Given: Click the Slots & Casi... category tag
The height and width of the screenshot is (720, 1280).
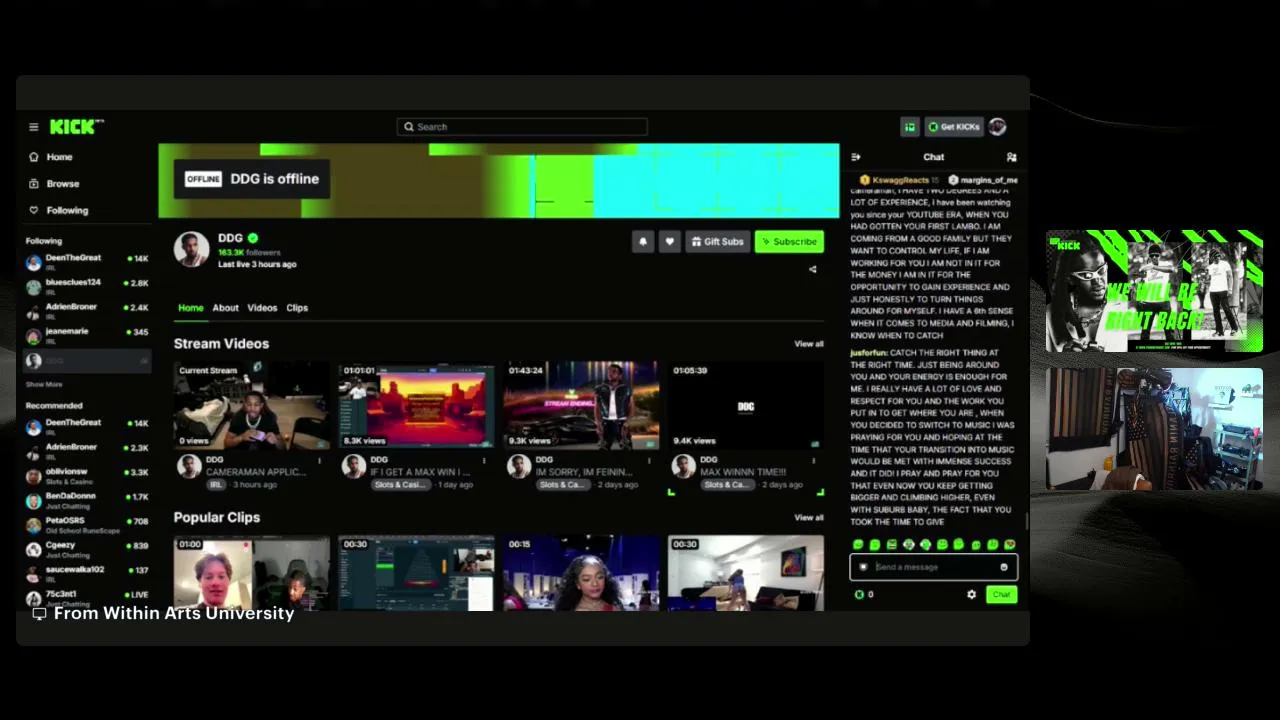Looking at the screenshot, I should coord(399,485).
